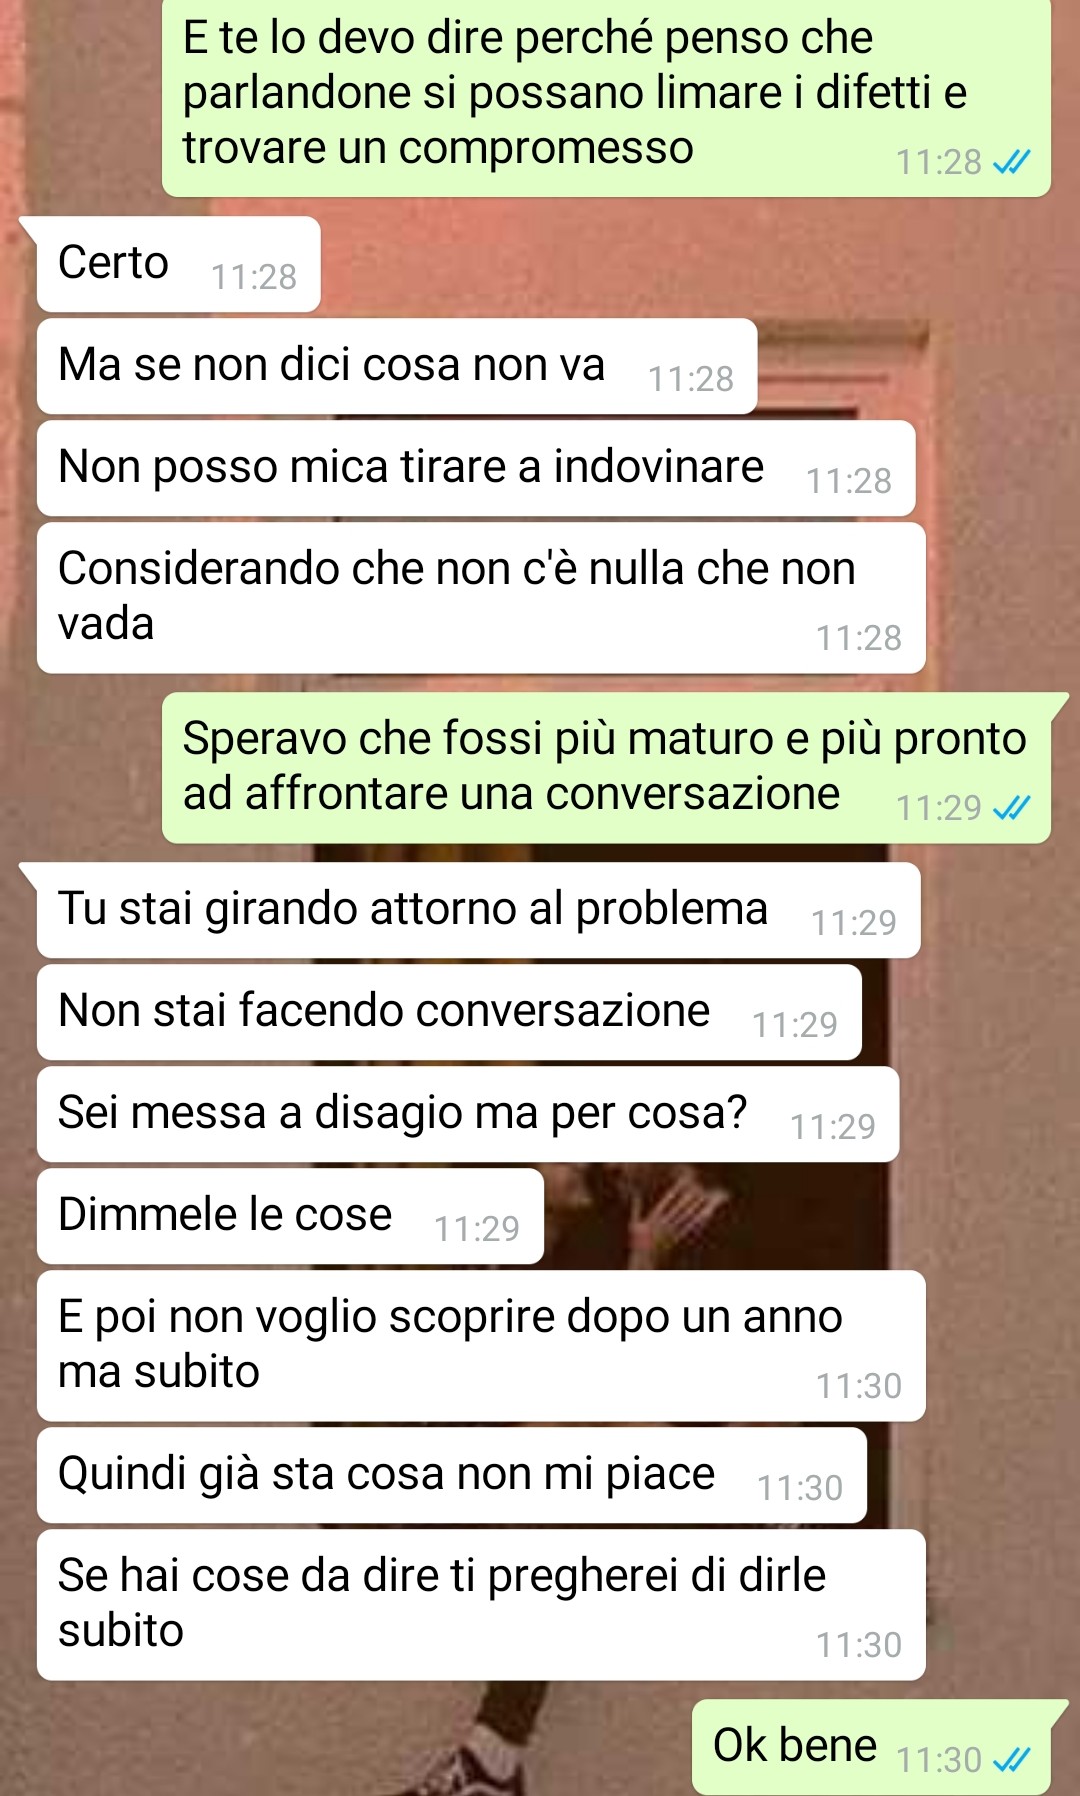Tap green message 'Speravo che fossi più maturo'
This screenshot has width=1080, height=1796.
[x=606, y=767]
